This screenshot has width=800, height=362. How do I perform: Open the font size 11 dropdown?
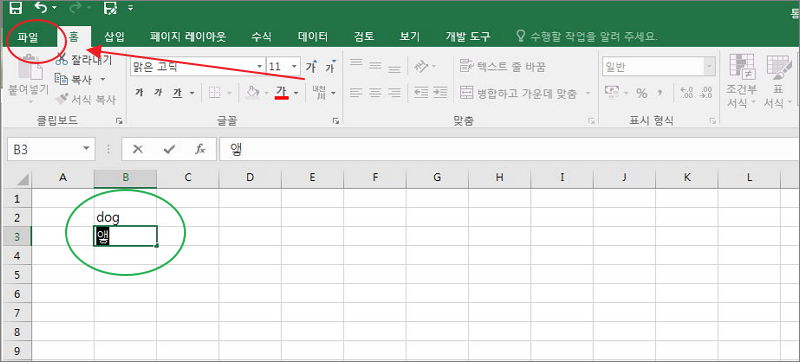294,67
